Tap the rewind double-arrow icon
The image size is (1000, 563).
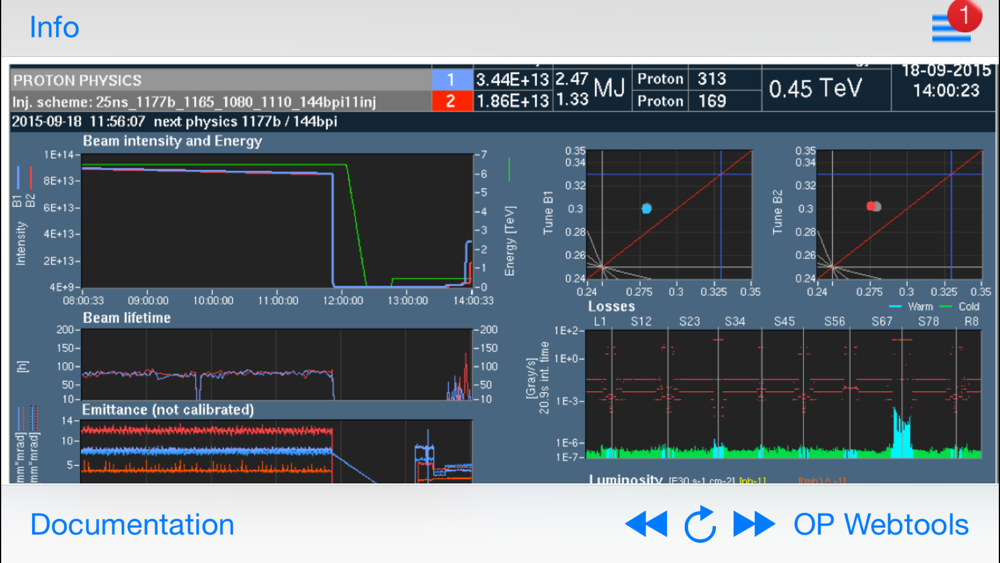(646, 524)
